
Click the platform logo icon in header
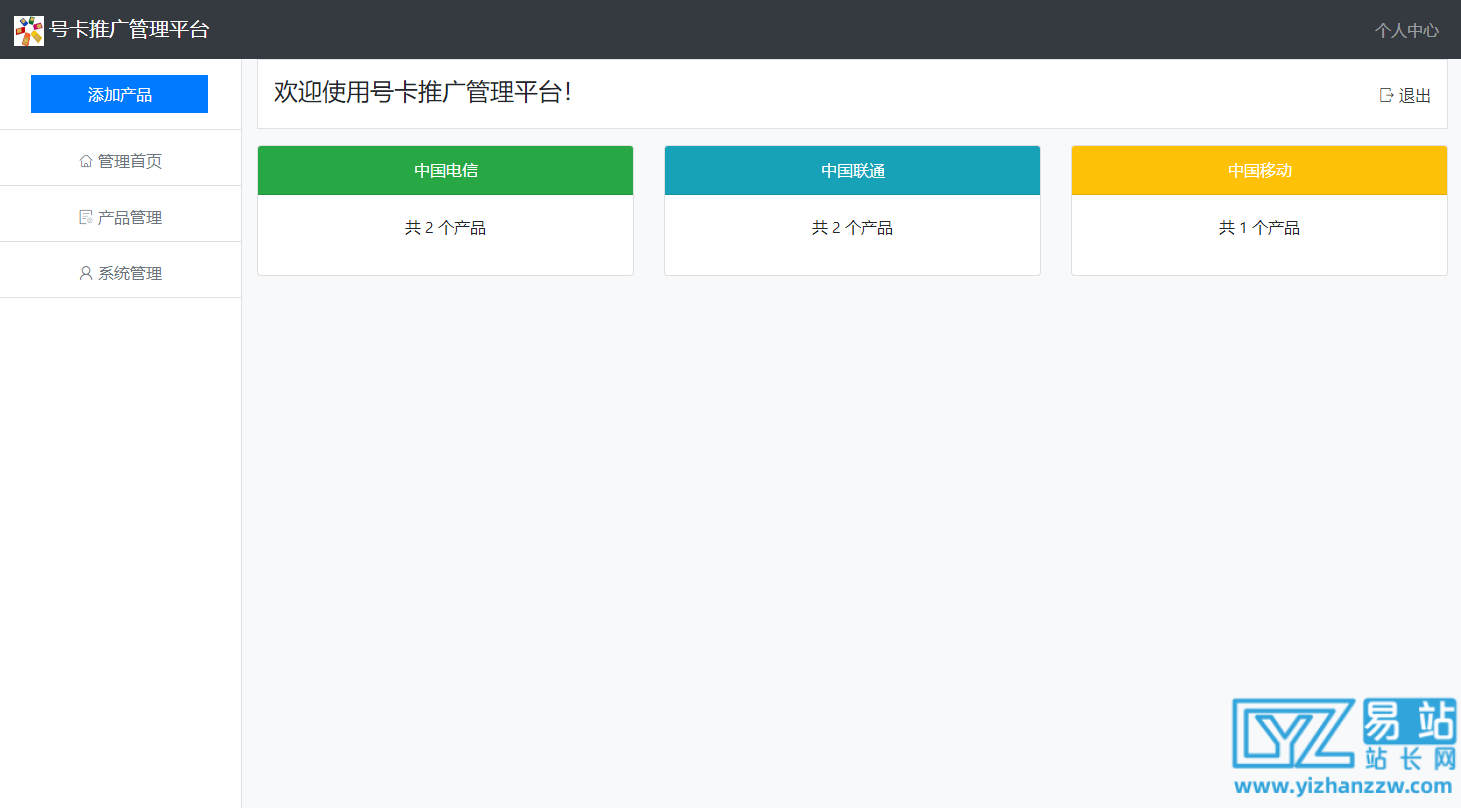click(x=29, y=31)
